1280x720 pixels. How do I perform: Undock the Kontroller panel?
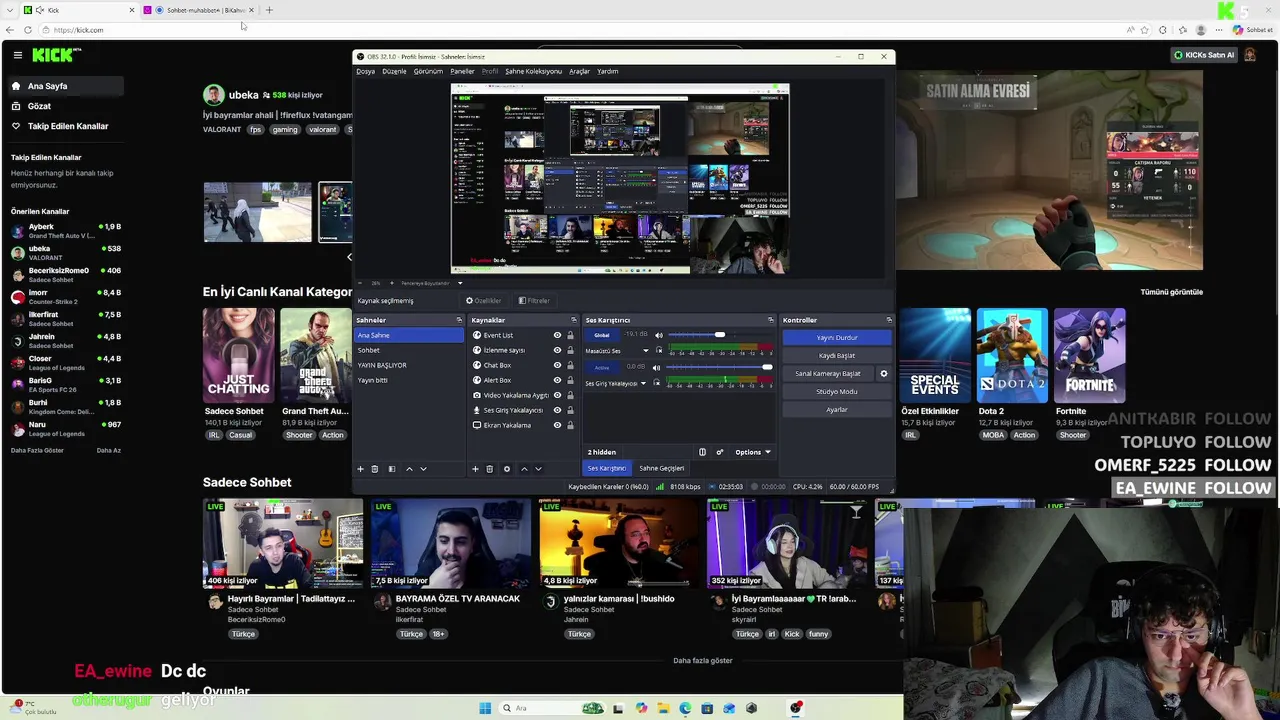889,320
